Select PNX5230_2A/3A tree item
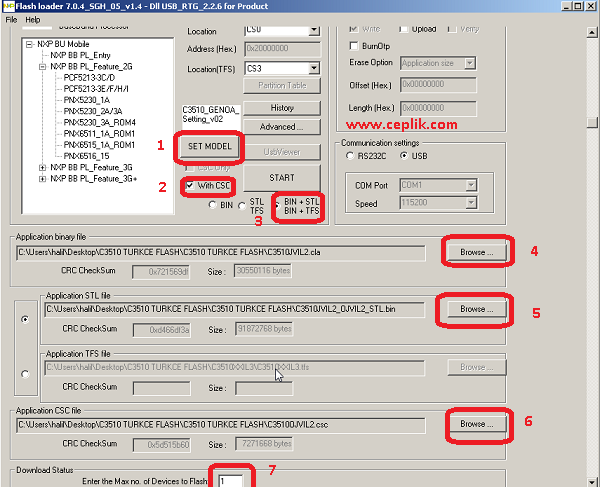The image size is (600, 487). pyautogui.click(x=93, y=111)
